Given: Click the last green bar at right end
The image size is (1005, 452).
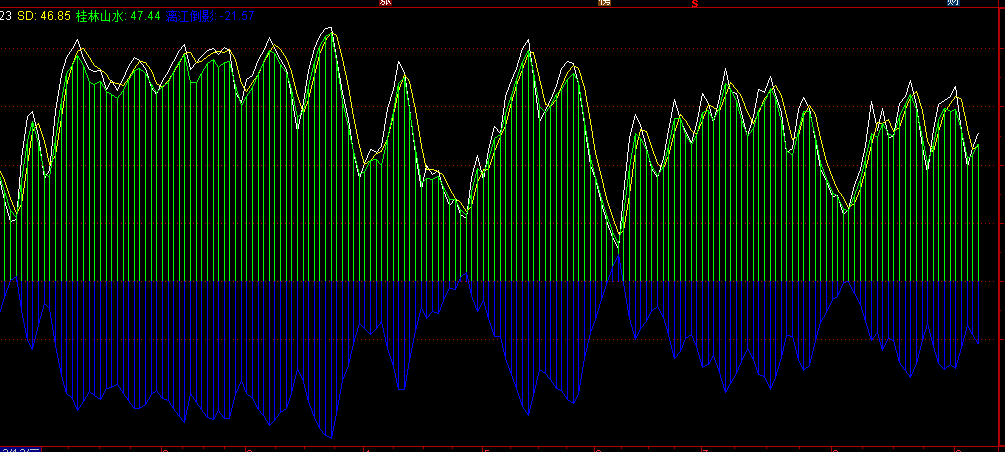Looking at the screenshot, I should (978, 212).
